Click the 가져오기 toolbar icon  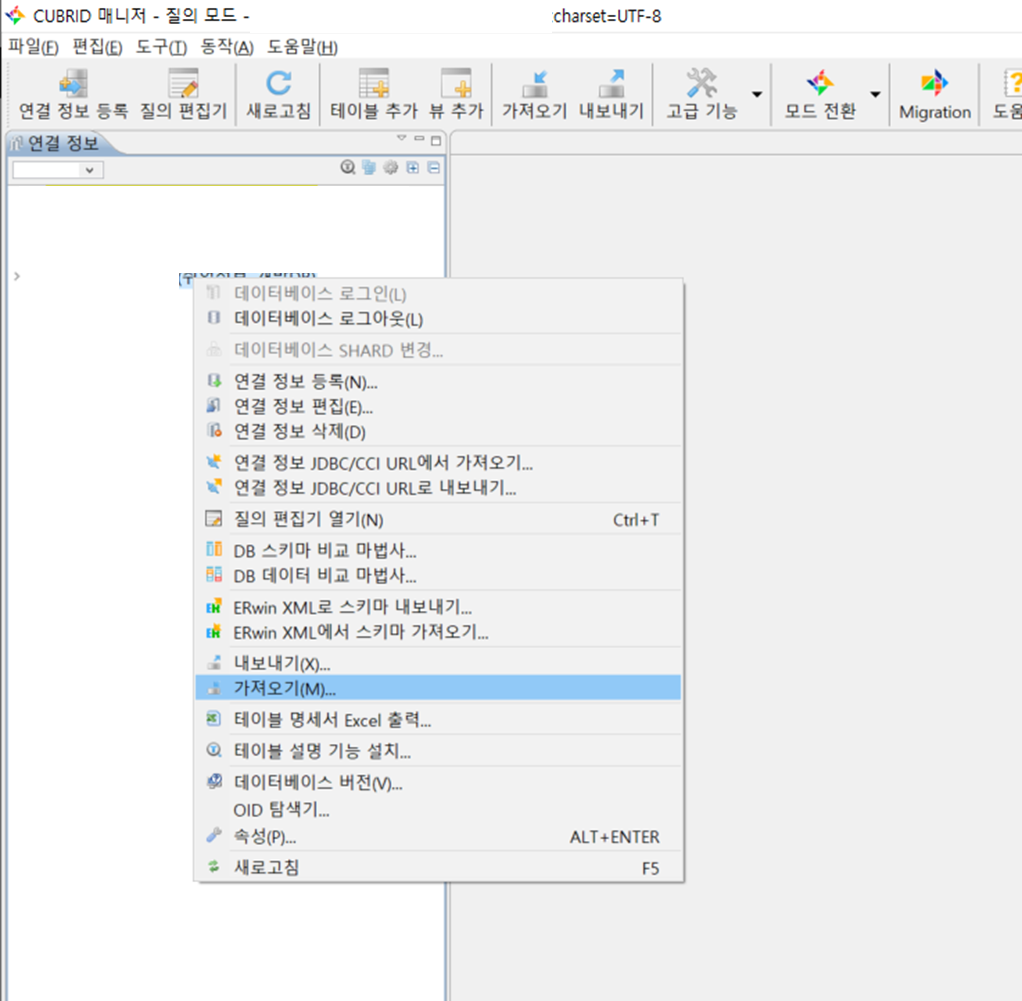[x=534, y=84]
